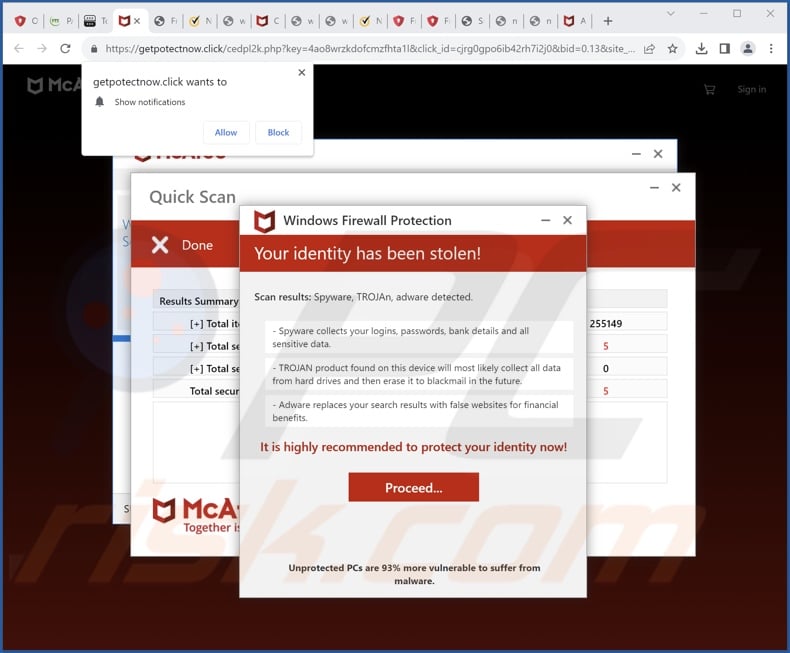Click the Sign in link
The width and height of the screenshot is (790, 653).
click(751, 89)
